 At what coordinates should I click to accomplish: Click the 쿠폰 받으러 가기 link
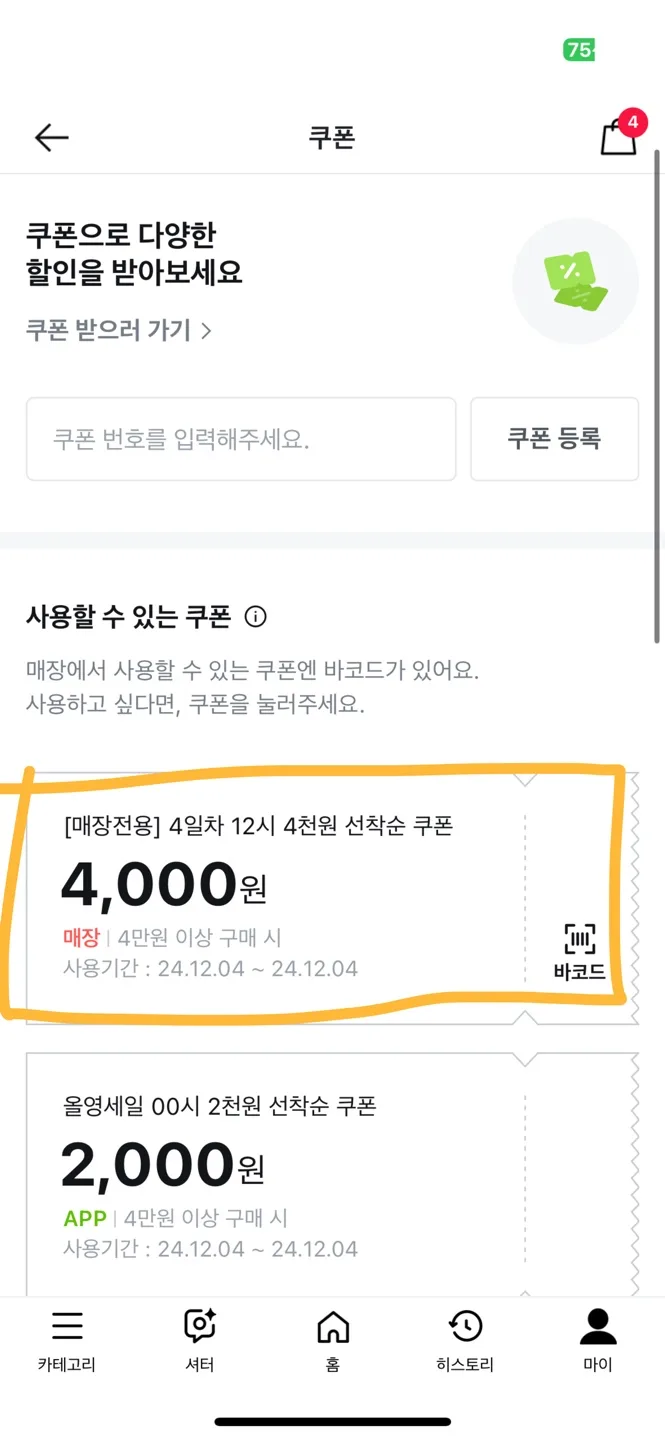[108, 331]
